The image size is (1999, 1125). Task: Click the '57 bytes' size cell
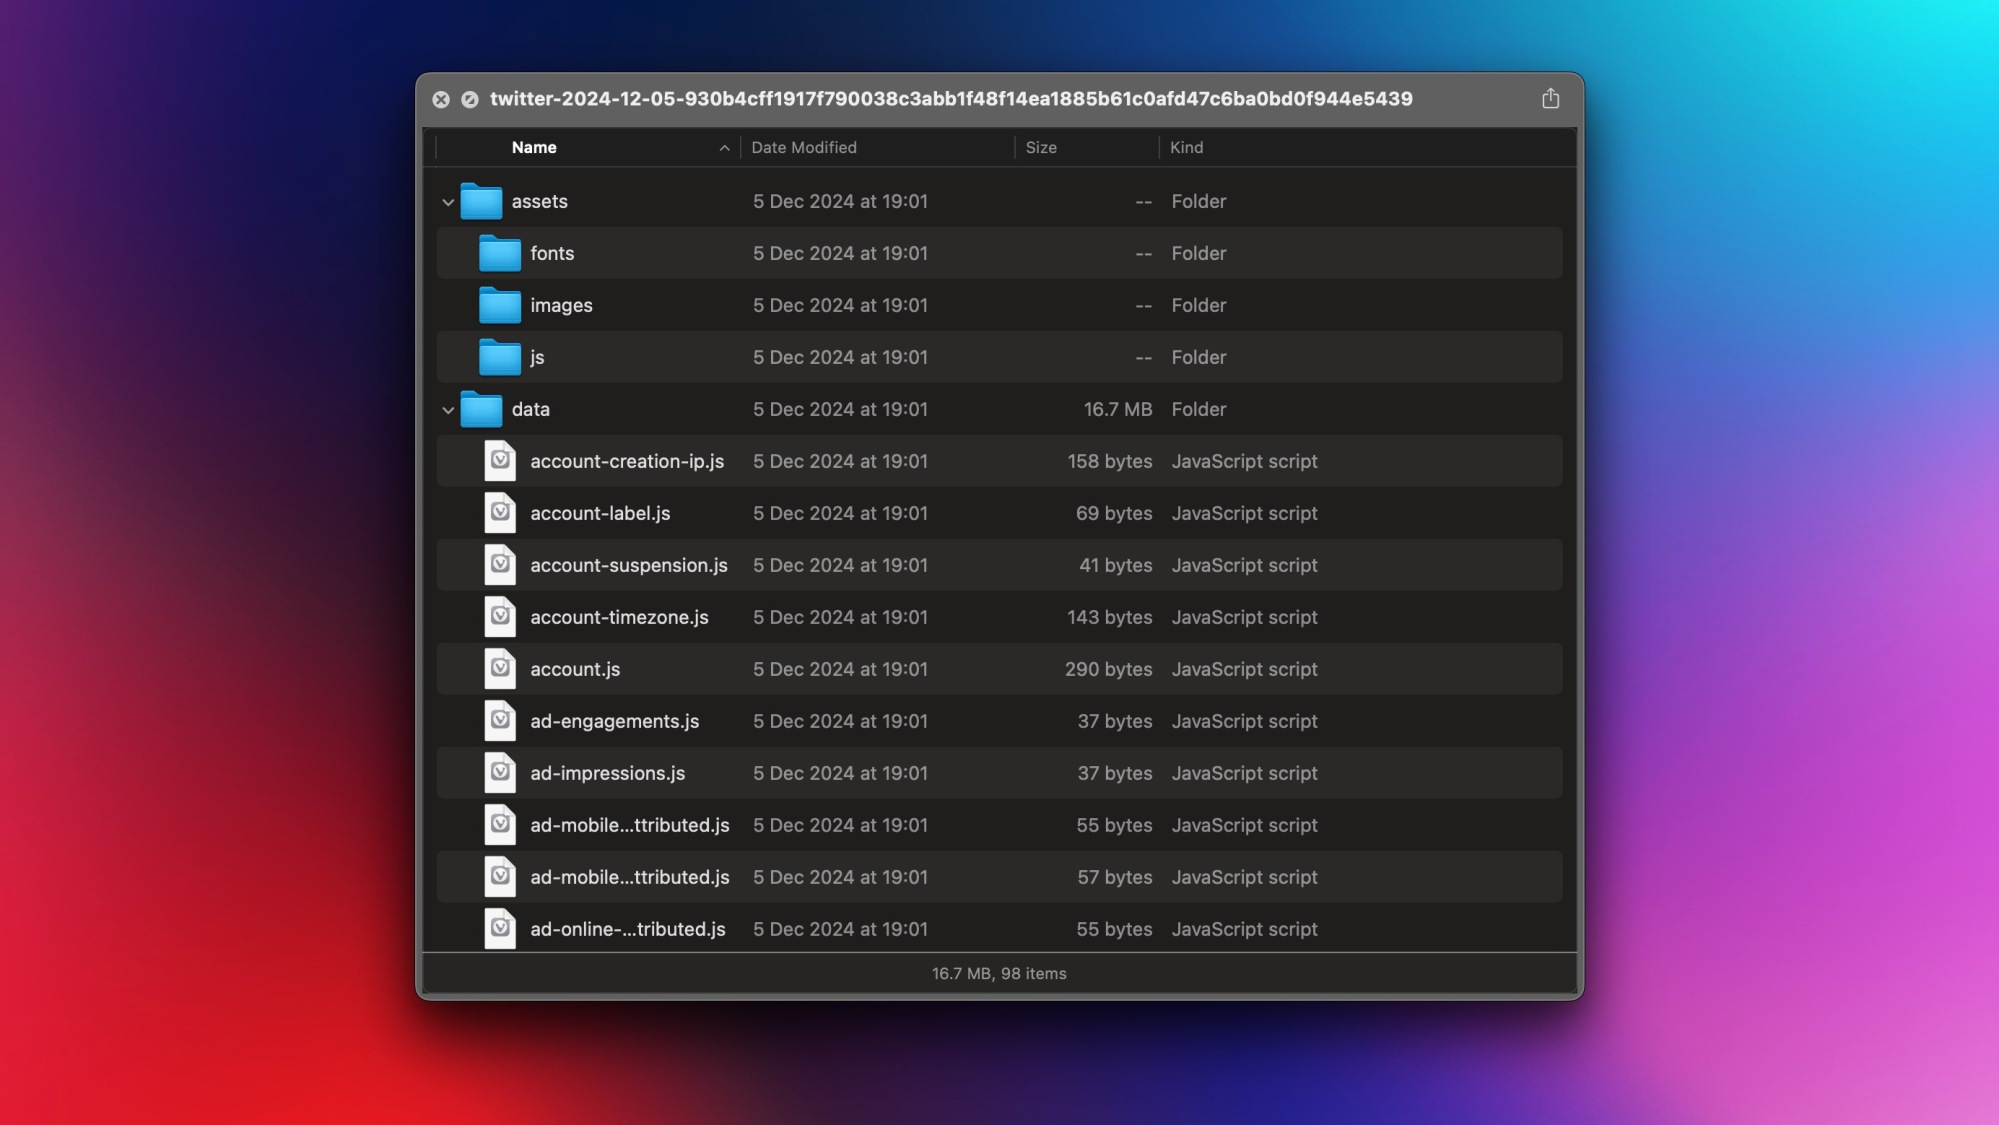click(x=1114, y=877)
